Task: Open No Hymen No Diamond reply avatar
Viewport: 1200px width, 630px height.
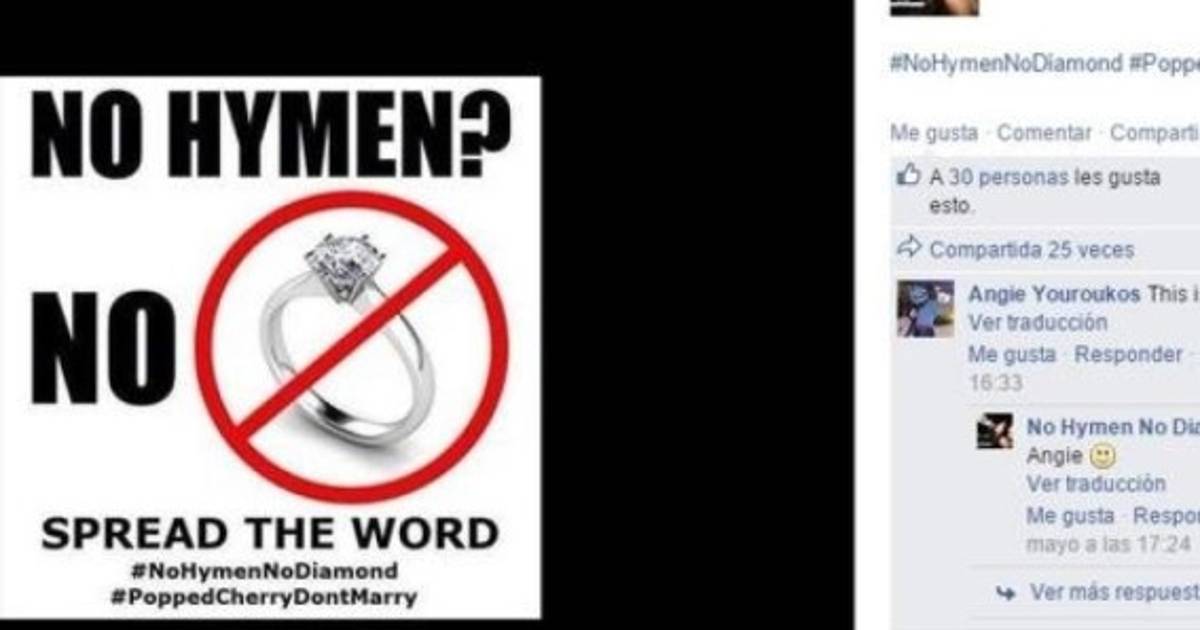Action: click(995, 431)
